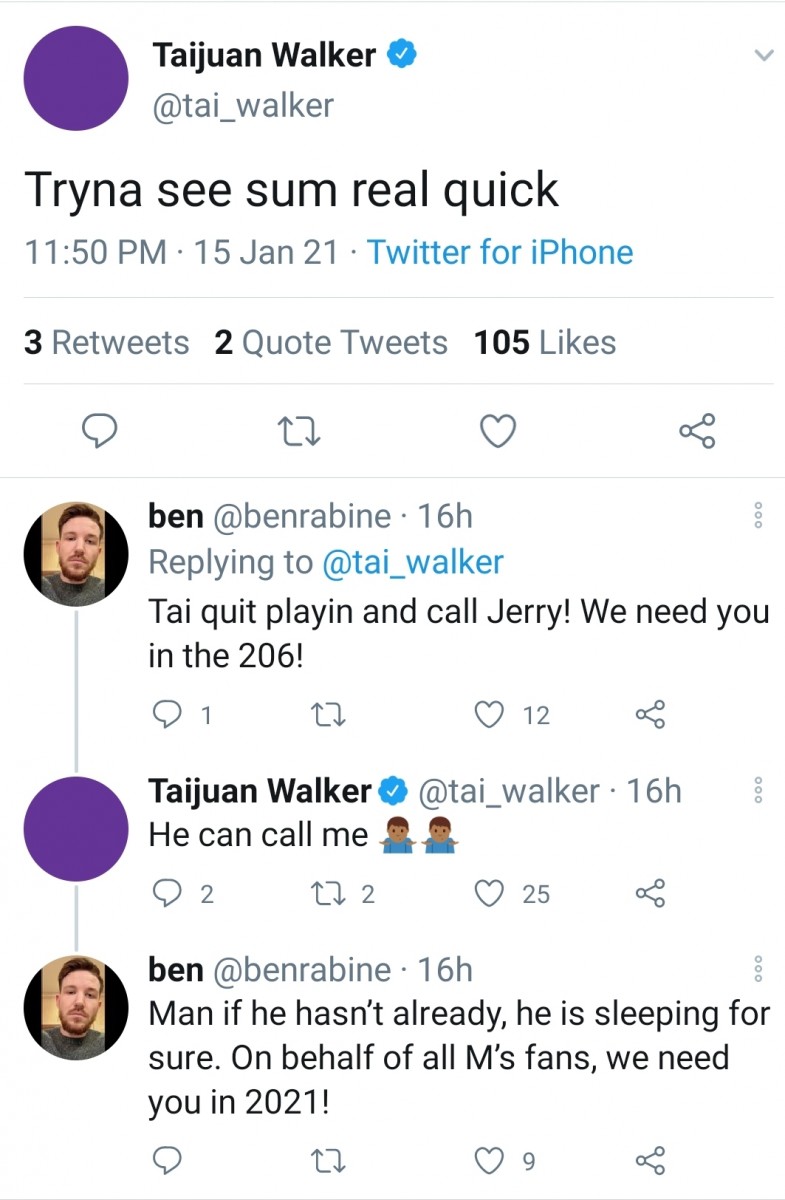Like the main tweet
The width and height of the screenshot is (785, 1200).
coord(497,431)
